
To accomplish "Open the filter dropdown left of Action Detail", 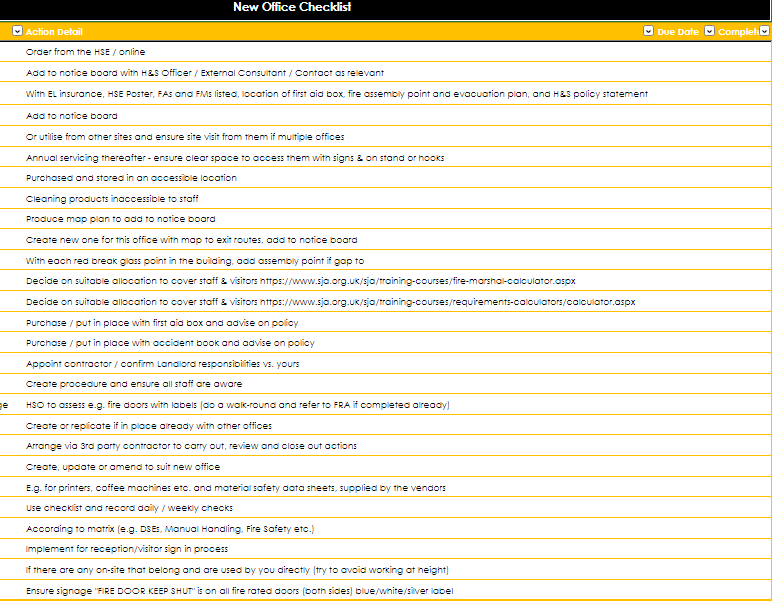I will click(17, 31).
